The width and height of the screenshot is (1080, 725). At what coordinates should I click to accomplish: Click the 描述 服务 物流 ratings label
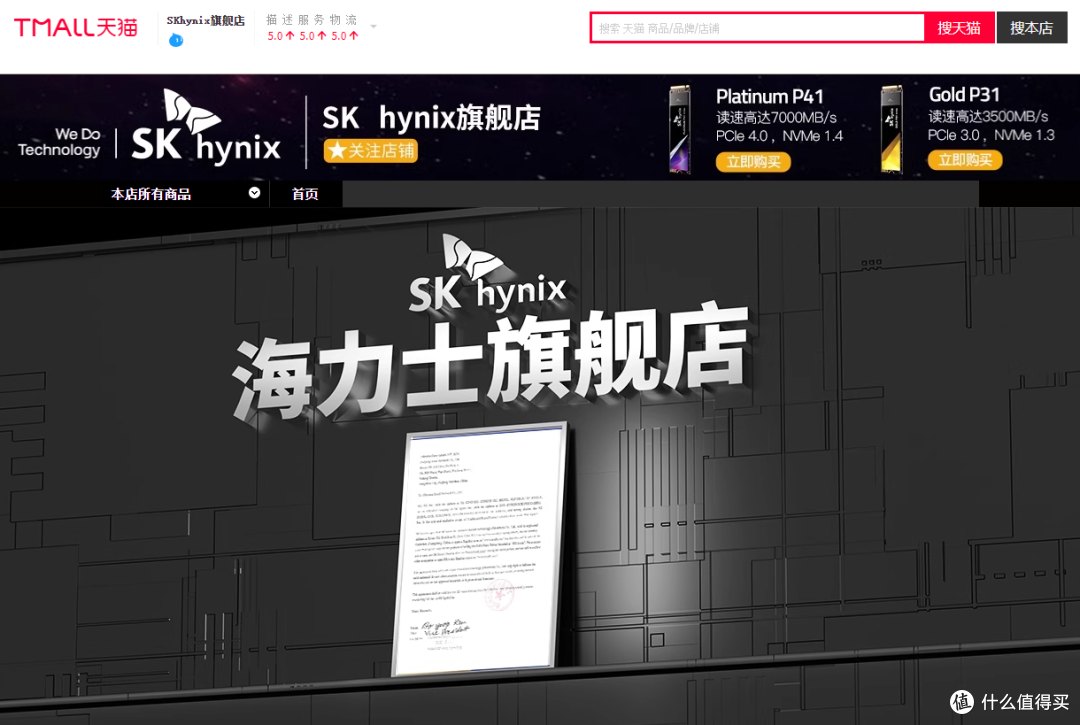(311, 19)
